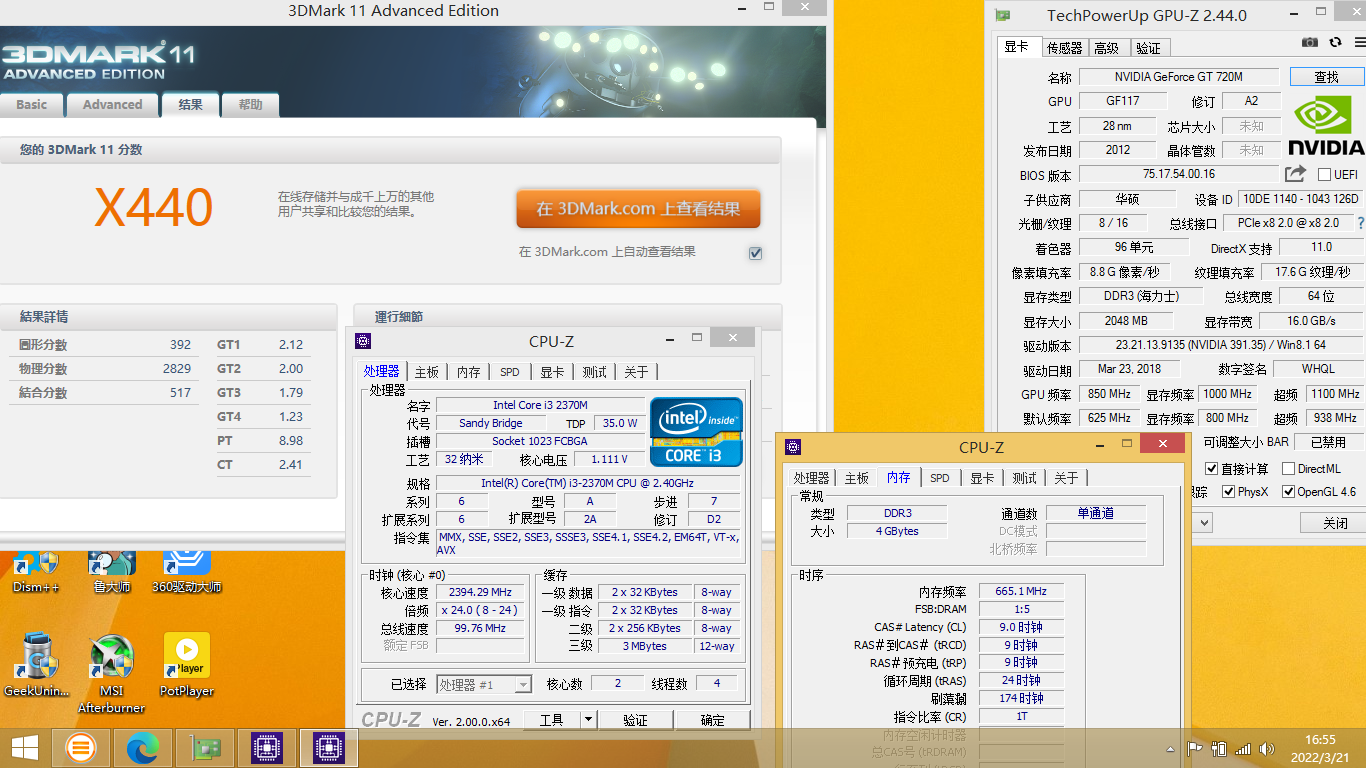Select the highlighted second CPU-Z taskbar icon
Image resolution: width=1366 pixels, height=768 pixels.
328,747
